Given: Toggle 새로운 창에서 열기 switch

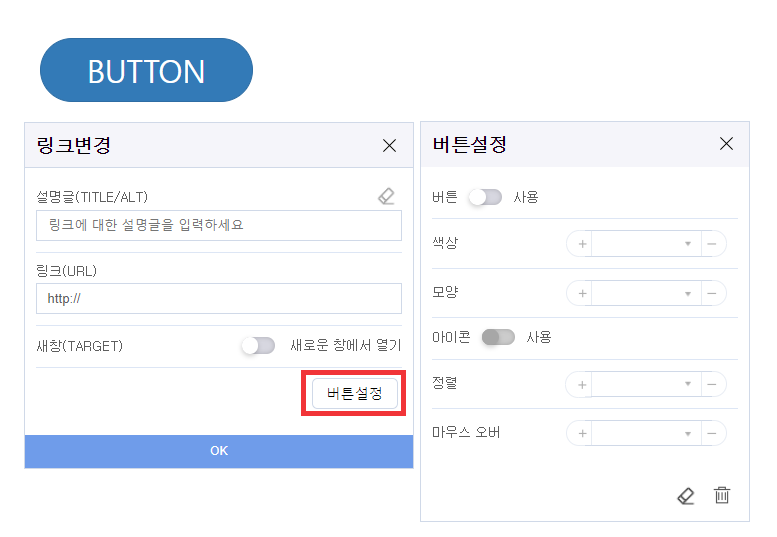Looking at the screenshot, I should pyautogui.click(x=258, y=346).
